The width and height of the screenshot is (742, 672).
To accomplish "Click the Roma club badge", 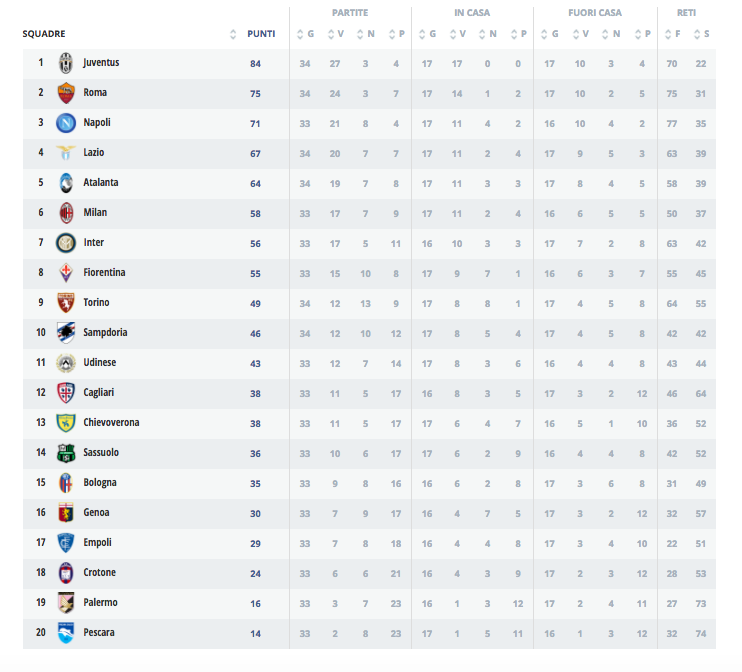I will (x=66, y=93).
